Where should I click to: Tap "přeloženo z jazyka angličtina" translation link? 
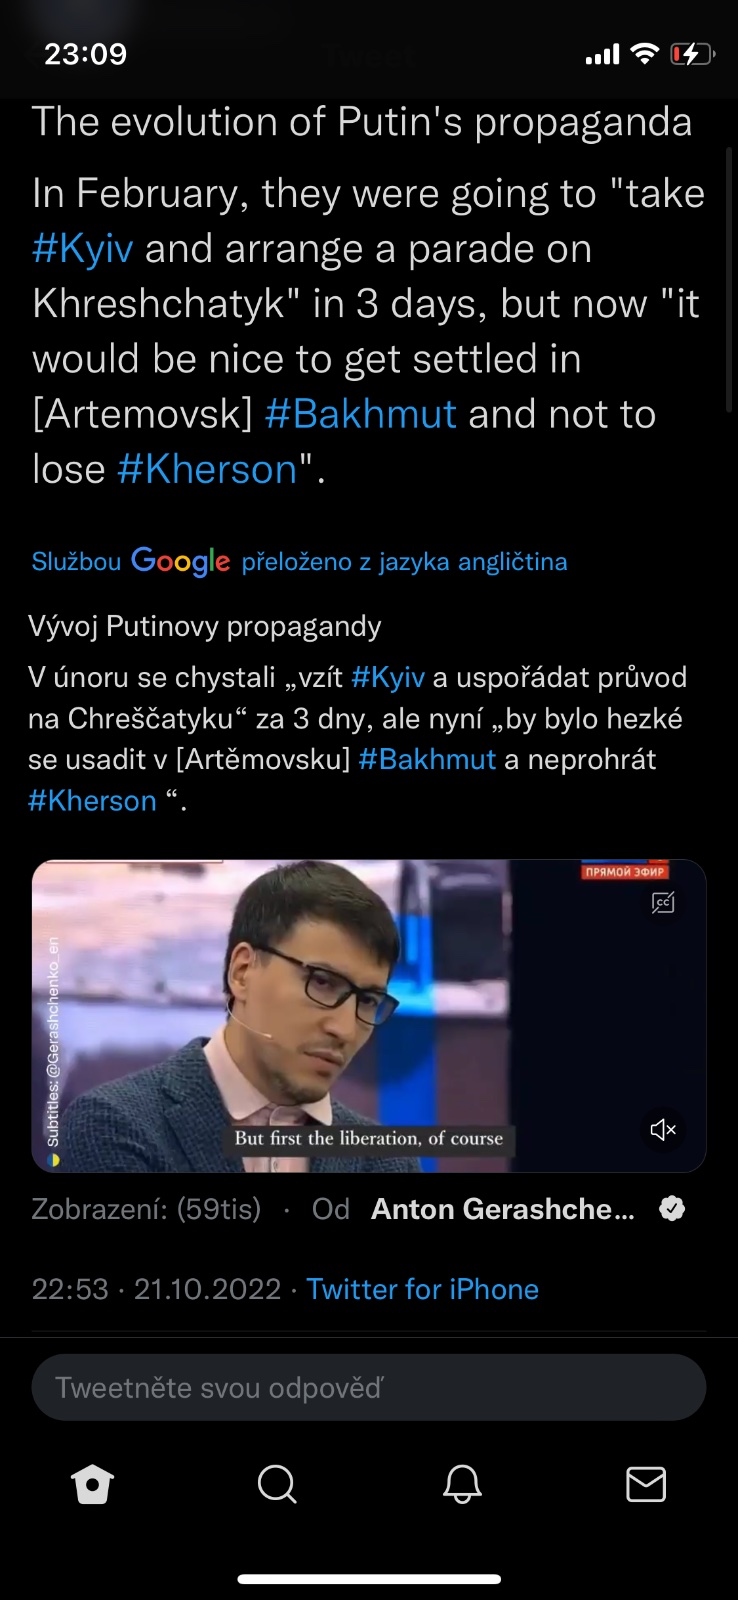coord(404,562)
